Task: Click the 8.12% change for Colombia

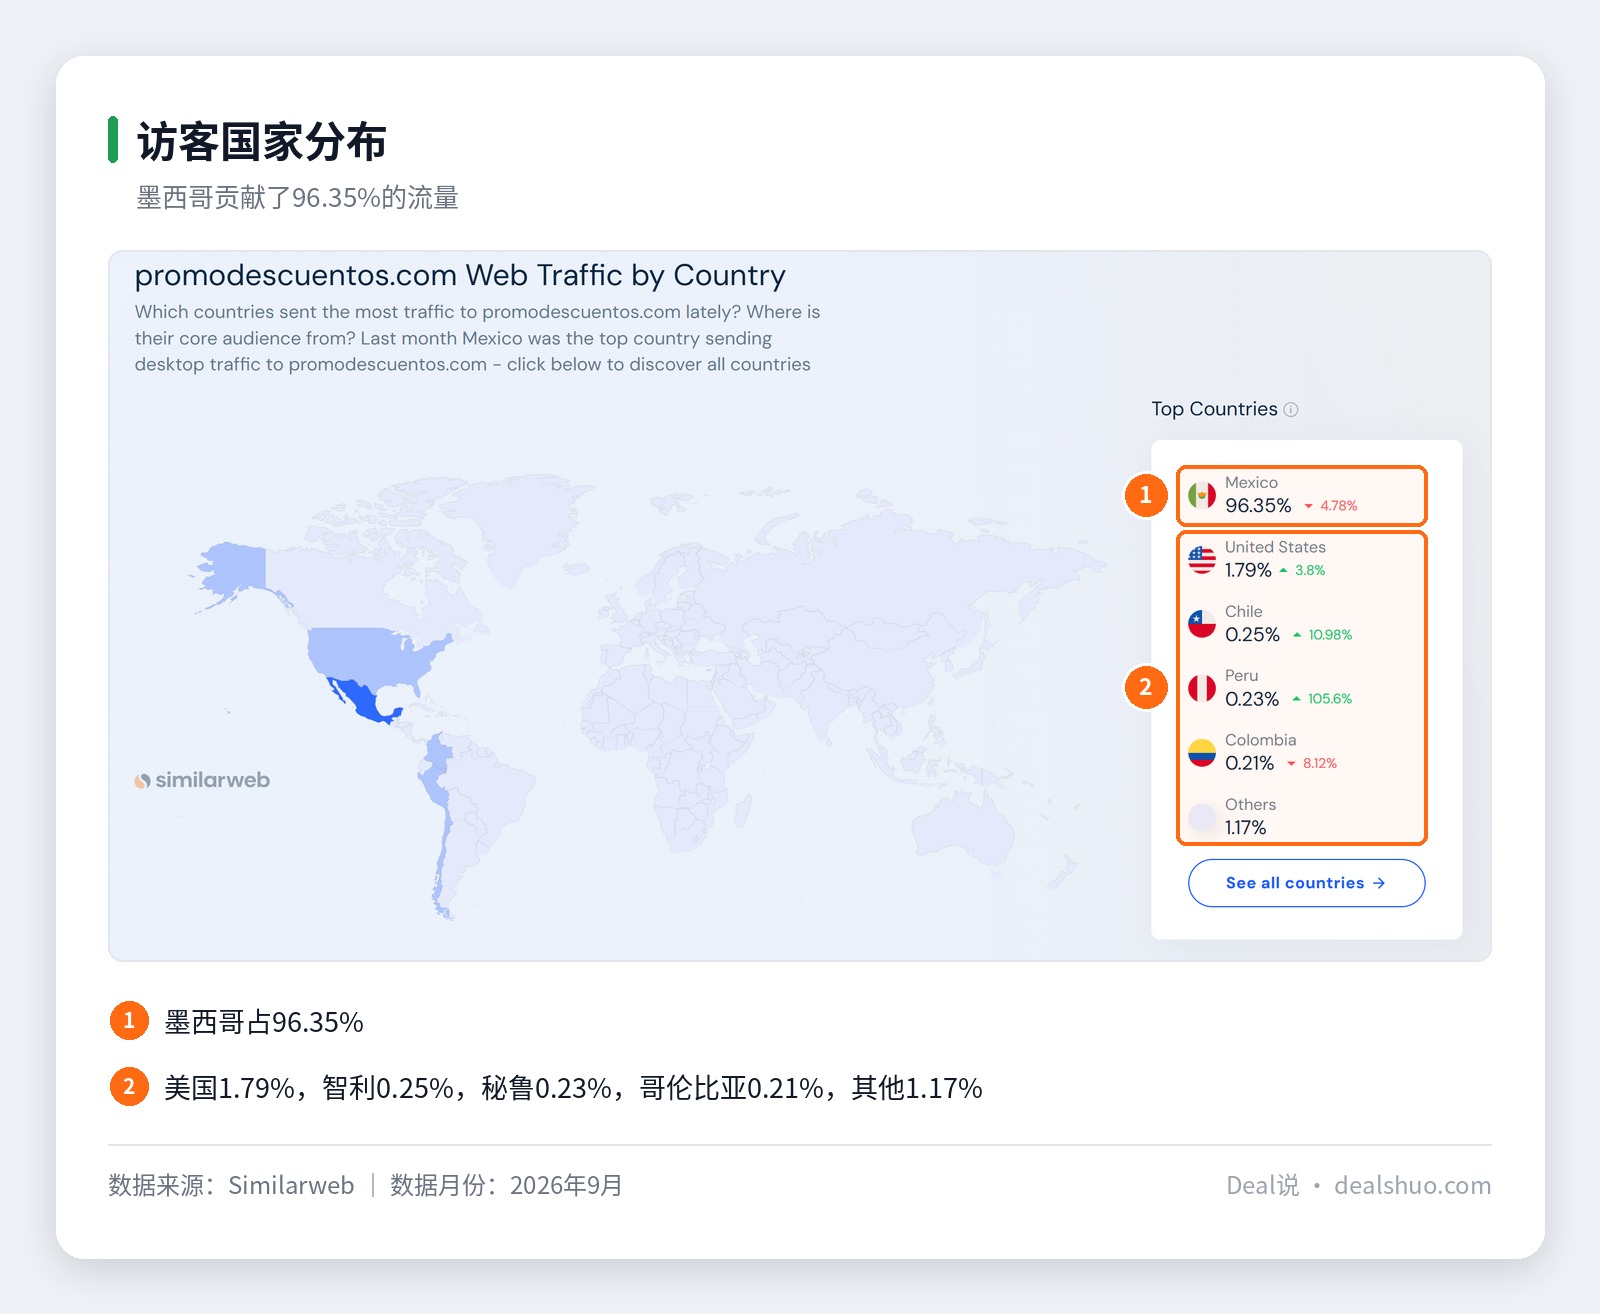Action: pos(1312,763)
